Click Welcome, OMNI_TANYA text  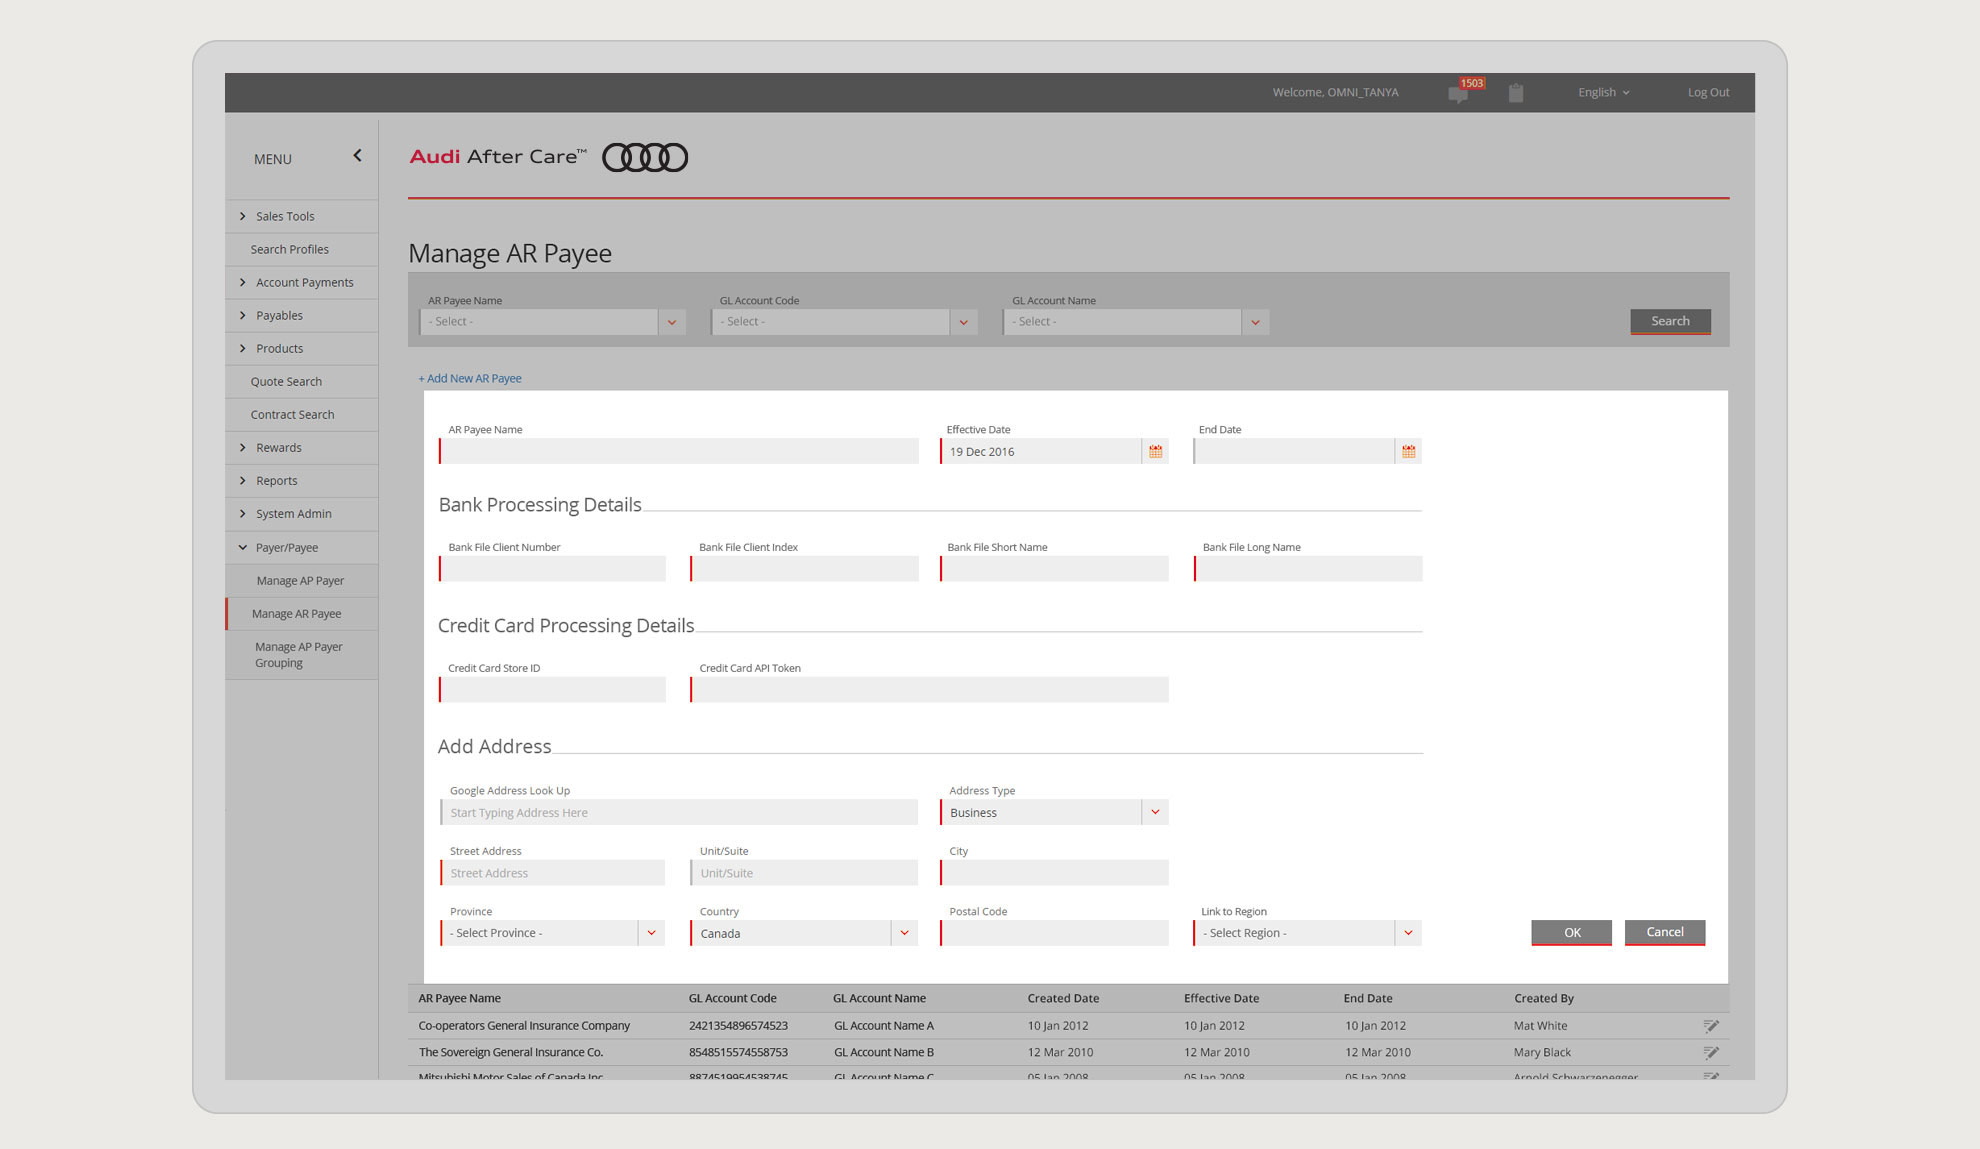1335,93
